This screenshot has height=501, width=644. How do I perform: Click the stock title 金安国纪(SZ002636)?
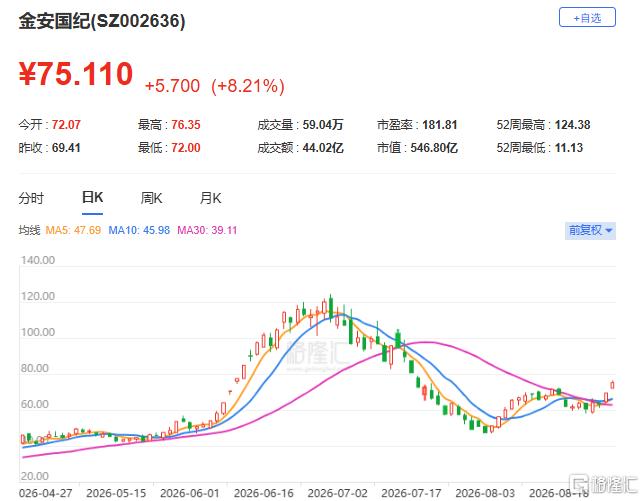[101, 21]
